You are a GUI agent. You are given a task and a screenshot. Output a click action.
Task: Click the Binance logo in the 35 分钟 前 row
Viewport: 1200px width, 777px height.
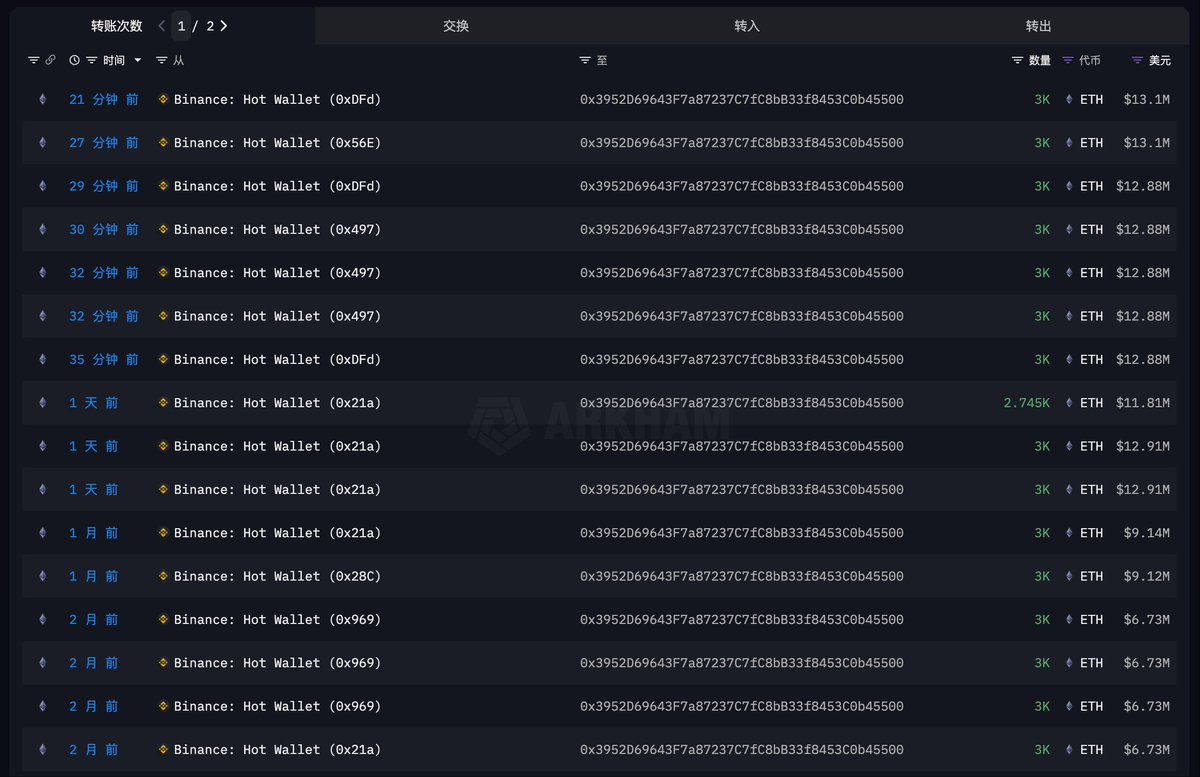tap(164, 360)
